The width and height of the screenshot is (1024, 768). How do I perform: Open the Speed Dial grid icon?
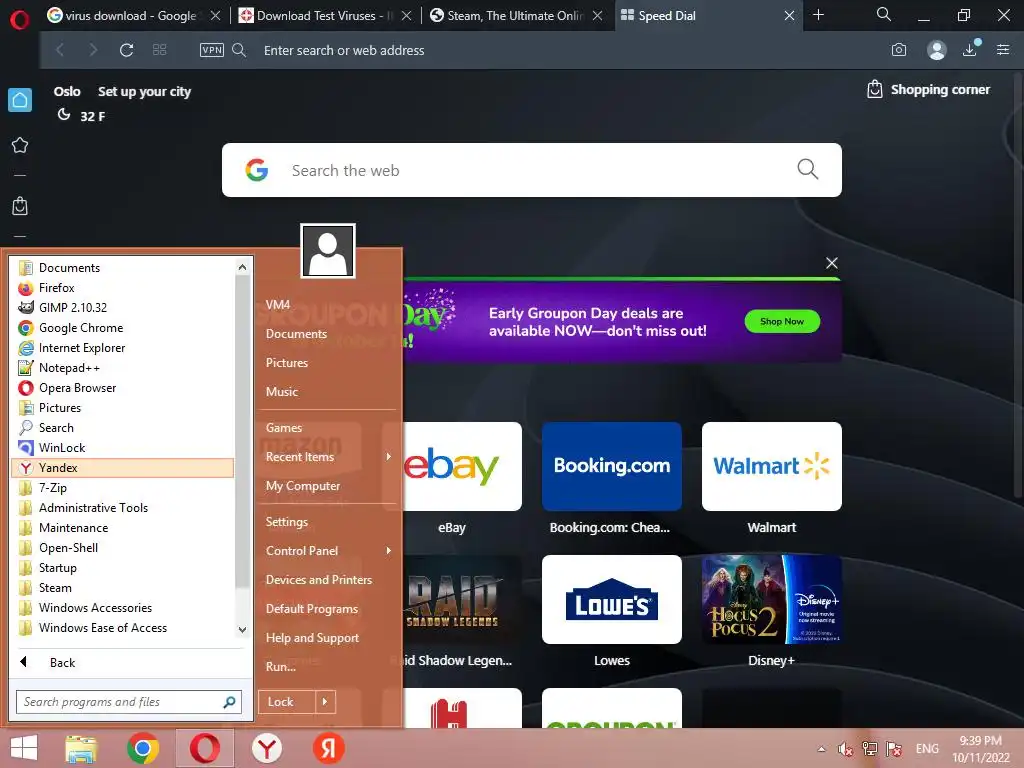click(x=159, y=50)
